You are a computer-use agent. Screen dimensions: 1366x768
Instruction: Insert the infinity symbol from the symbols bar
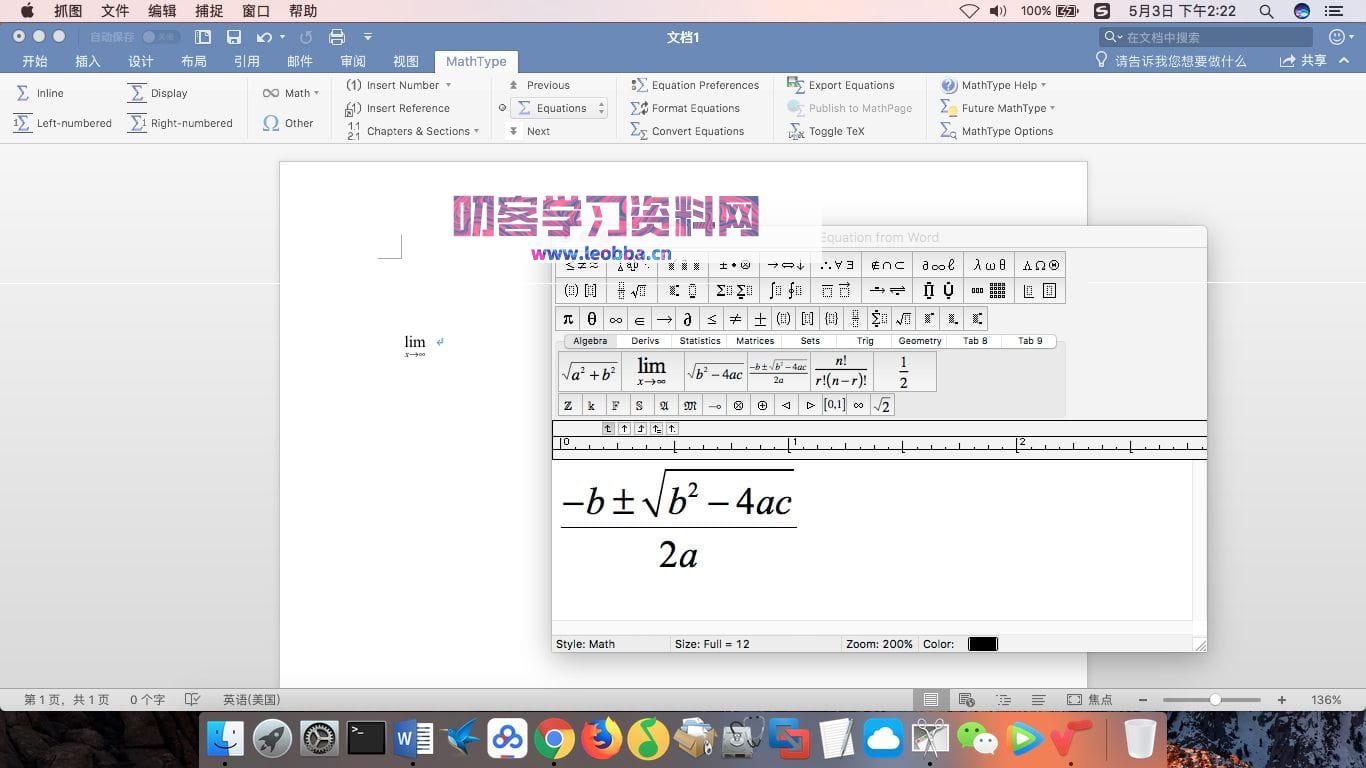pyautogui.click(x=614, y=318)
